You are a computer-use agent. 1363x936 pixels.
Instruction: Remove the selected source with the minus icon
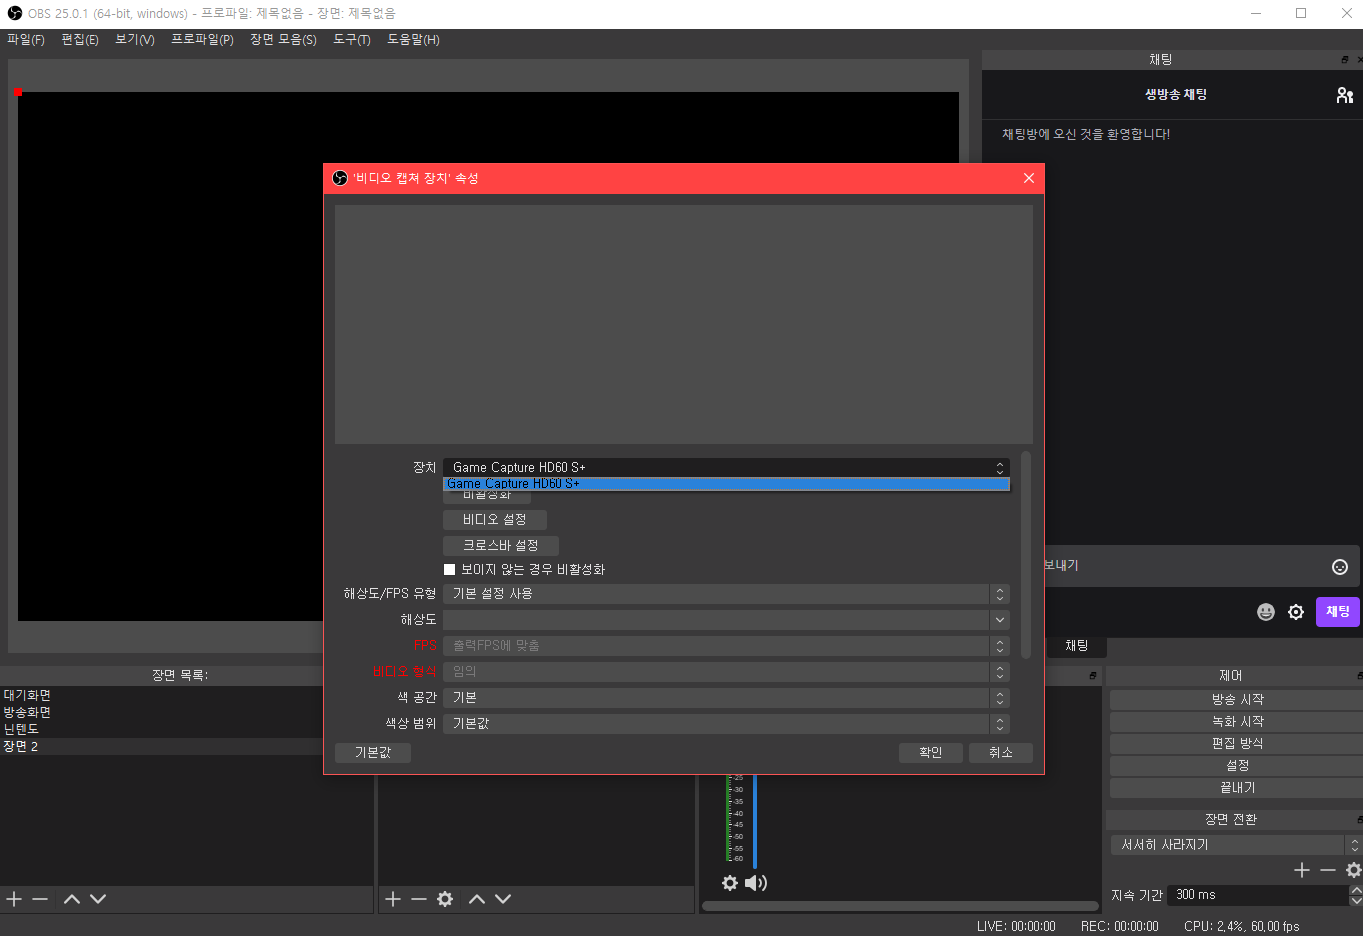pos(419,899)
